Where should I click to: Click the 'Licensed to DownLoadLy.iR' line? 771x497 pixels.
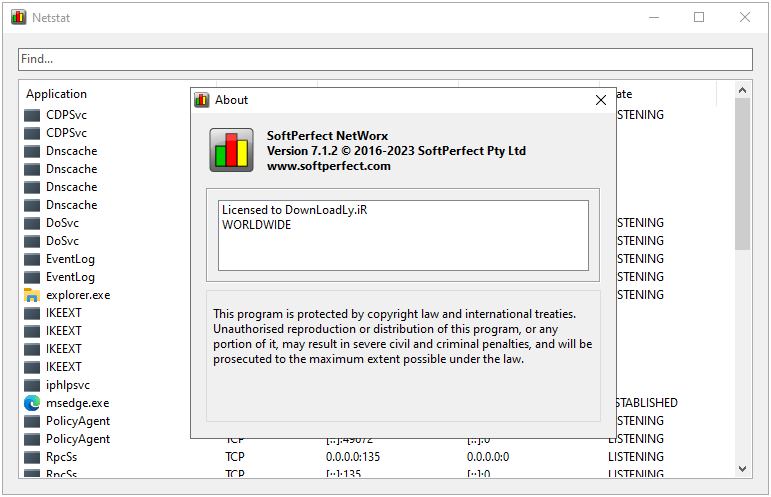point(295,210)
